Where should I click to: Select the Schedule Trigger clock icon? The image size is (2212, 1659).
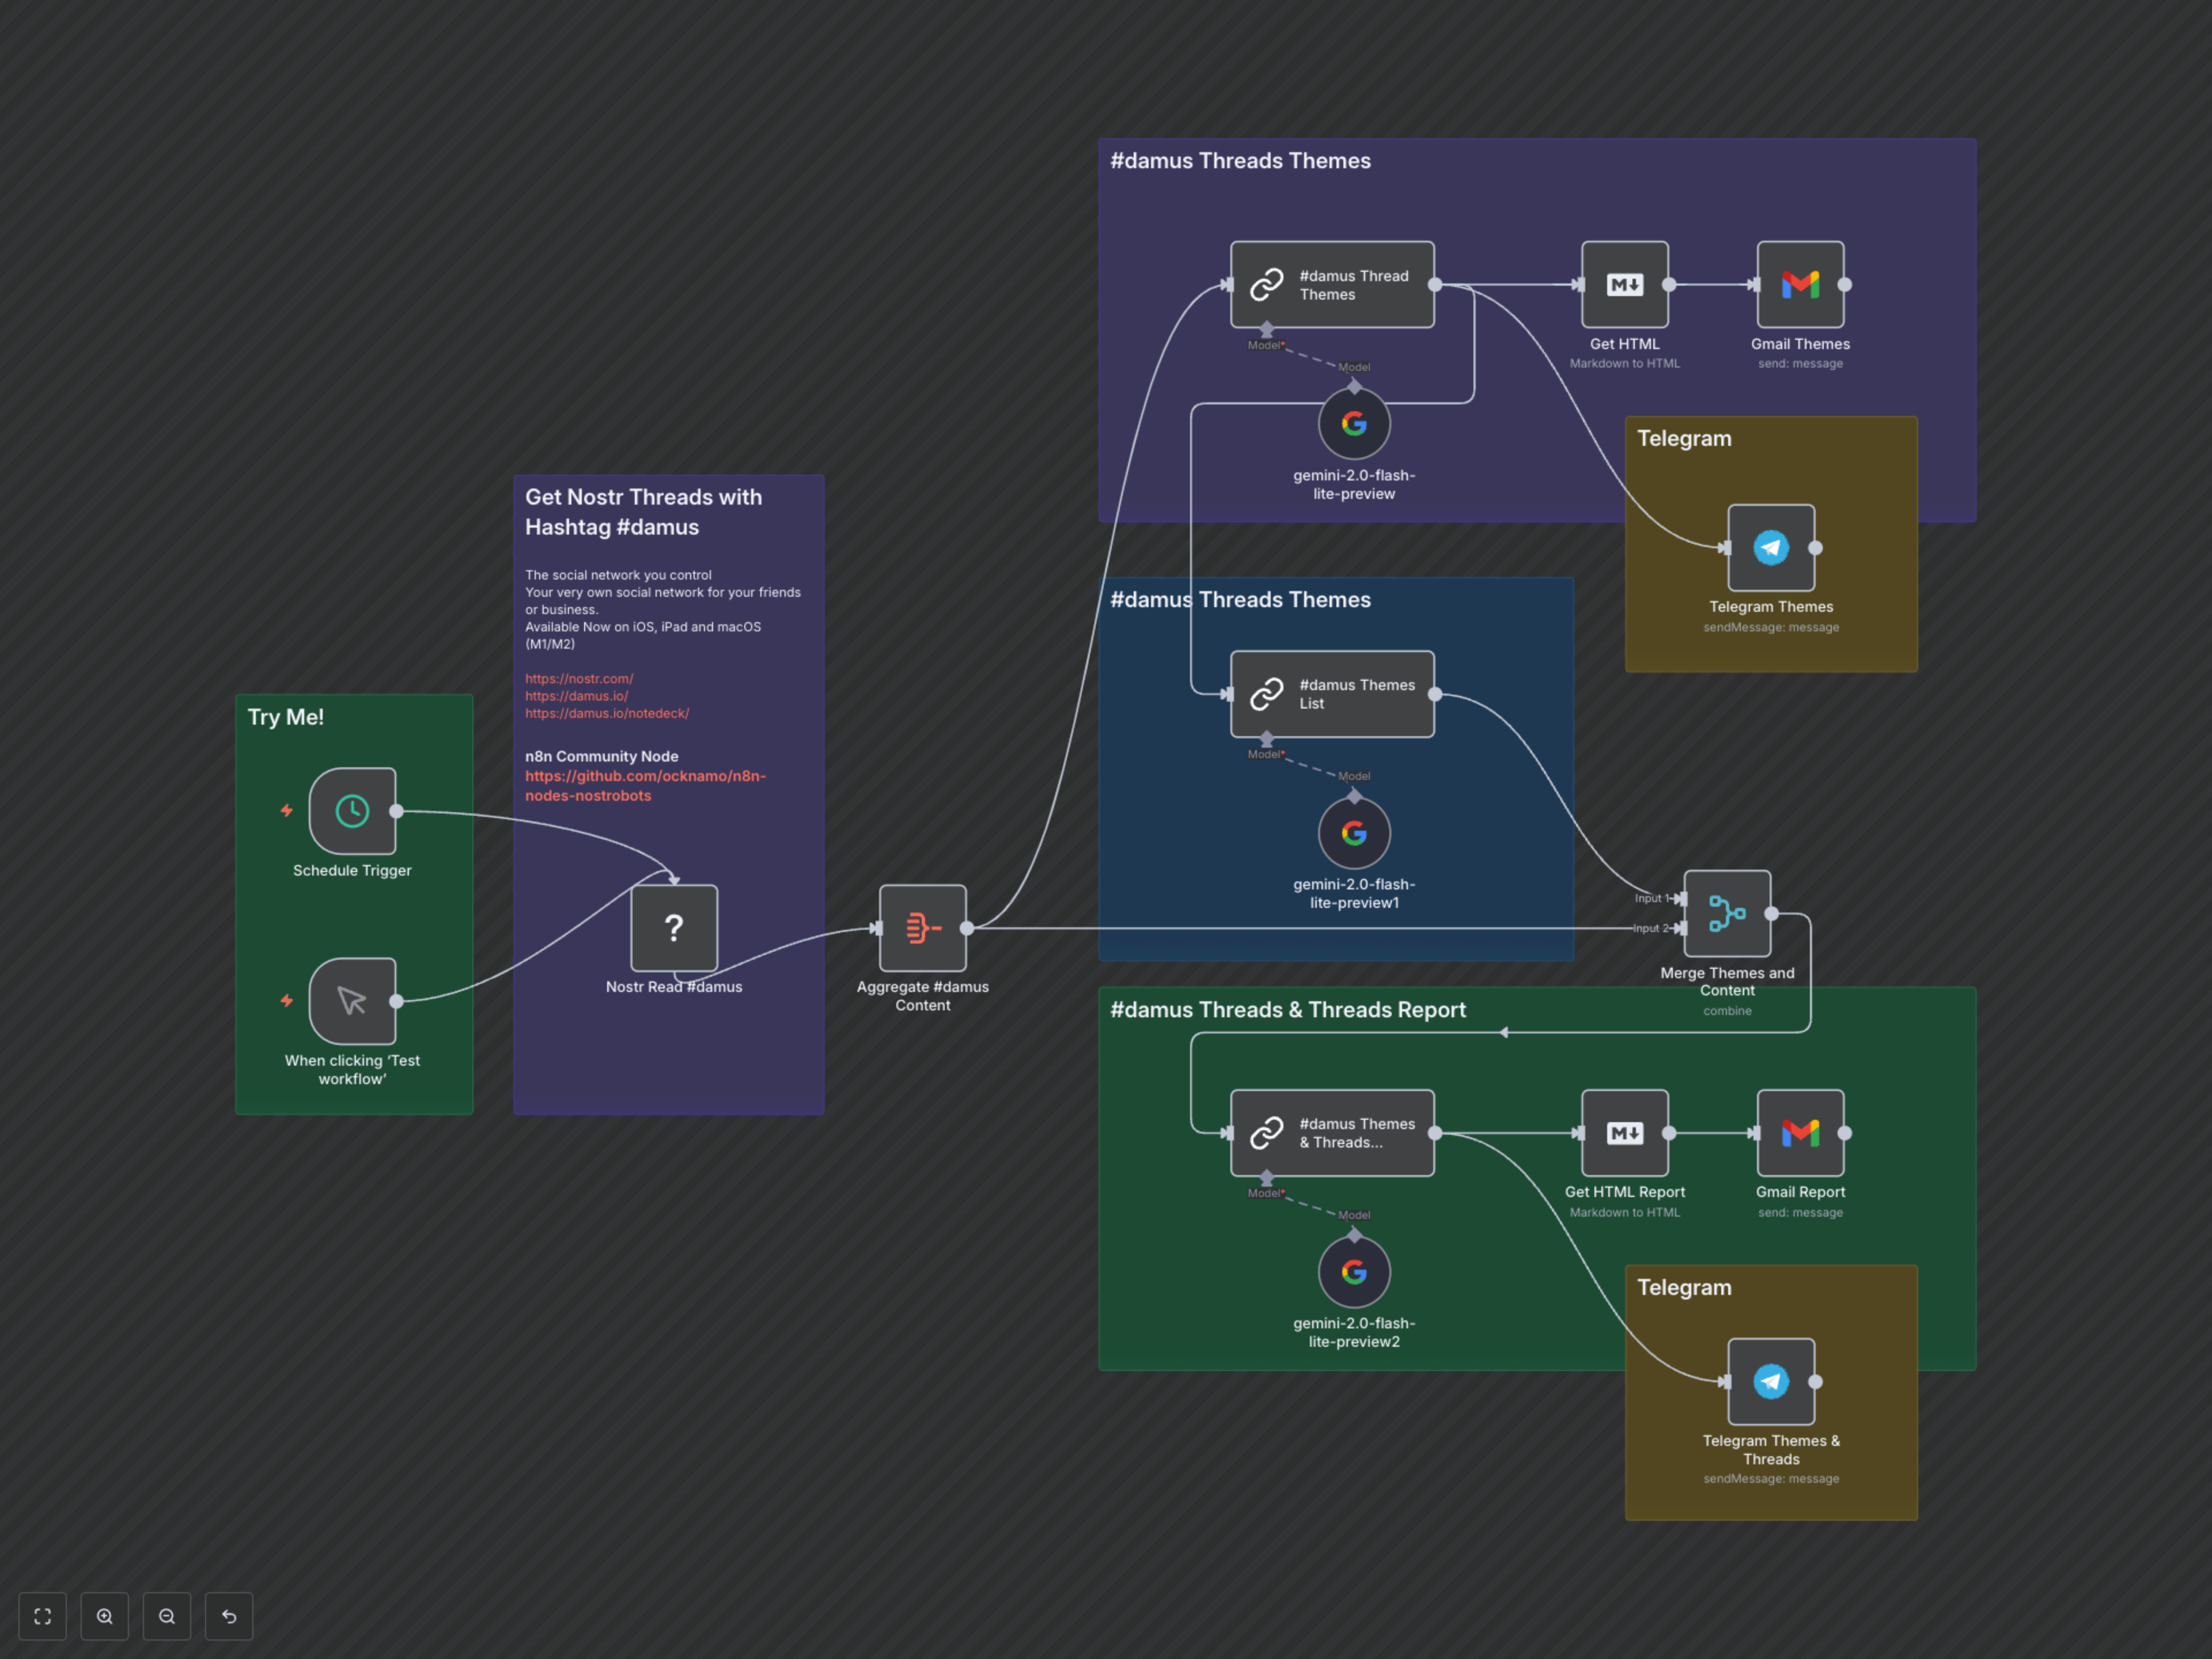352,811
